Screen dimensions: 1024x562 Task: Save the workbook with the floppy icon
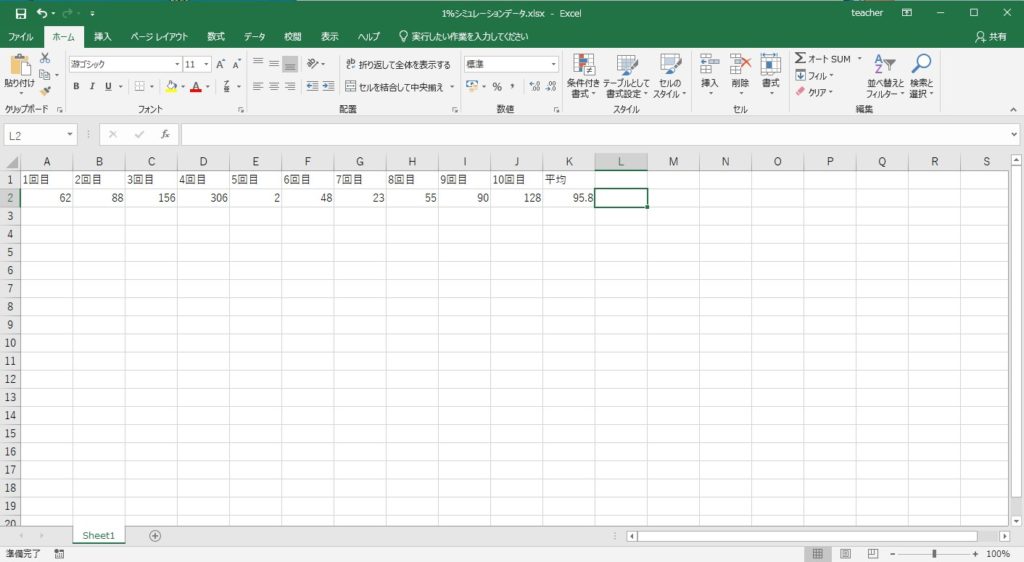[x=21, y=13]
